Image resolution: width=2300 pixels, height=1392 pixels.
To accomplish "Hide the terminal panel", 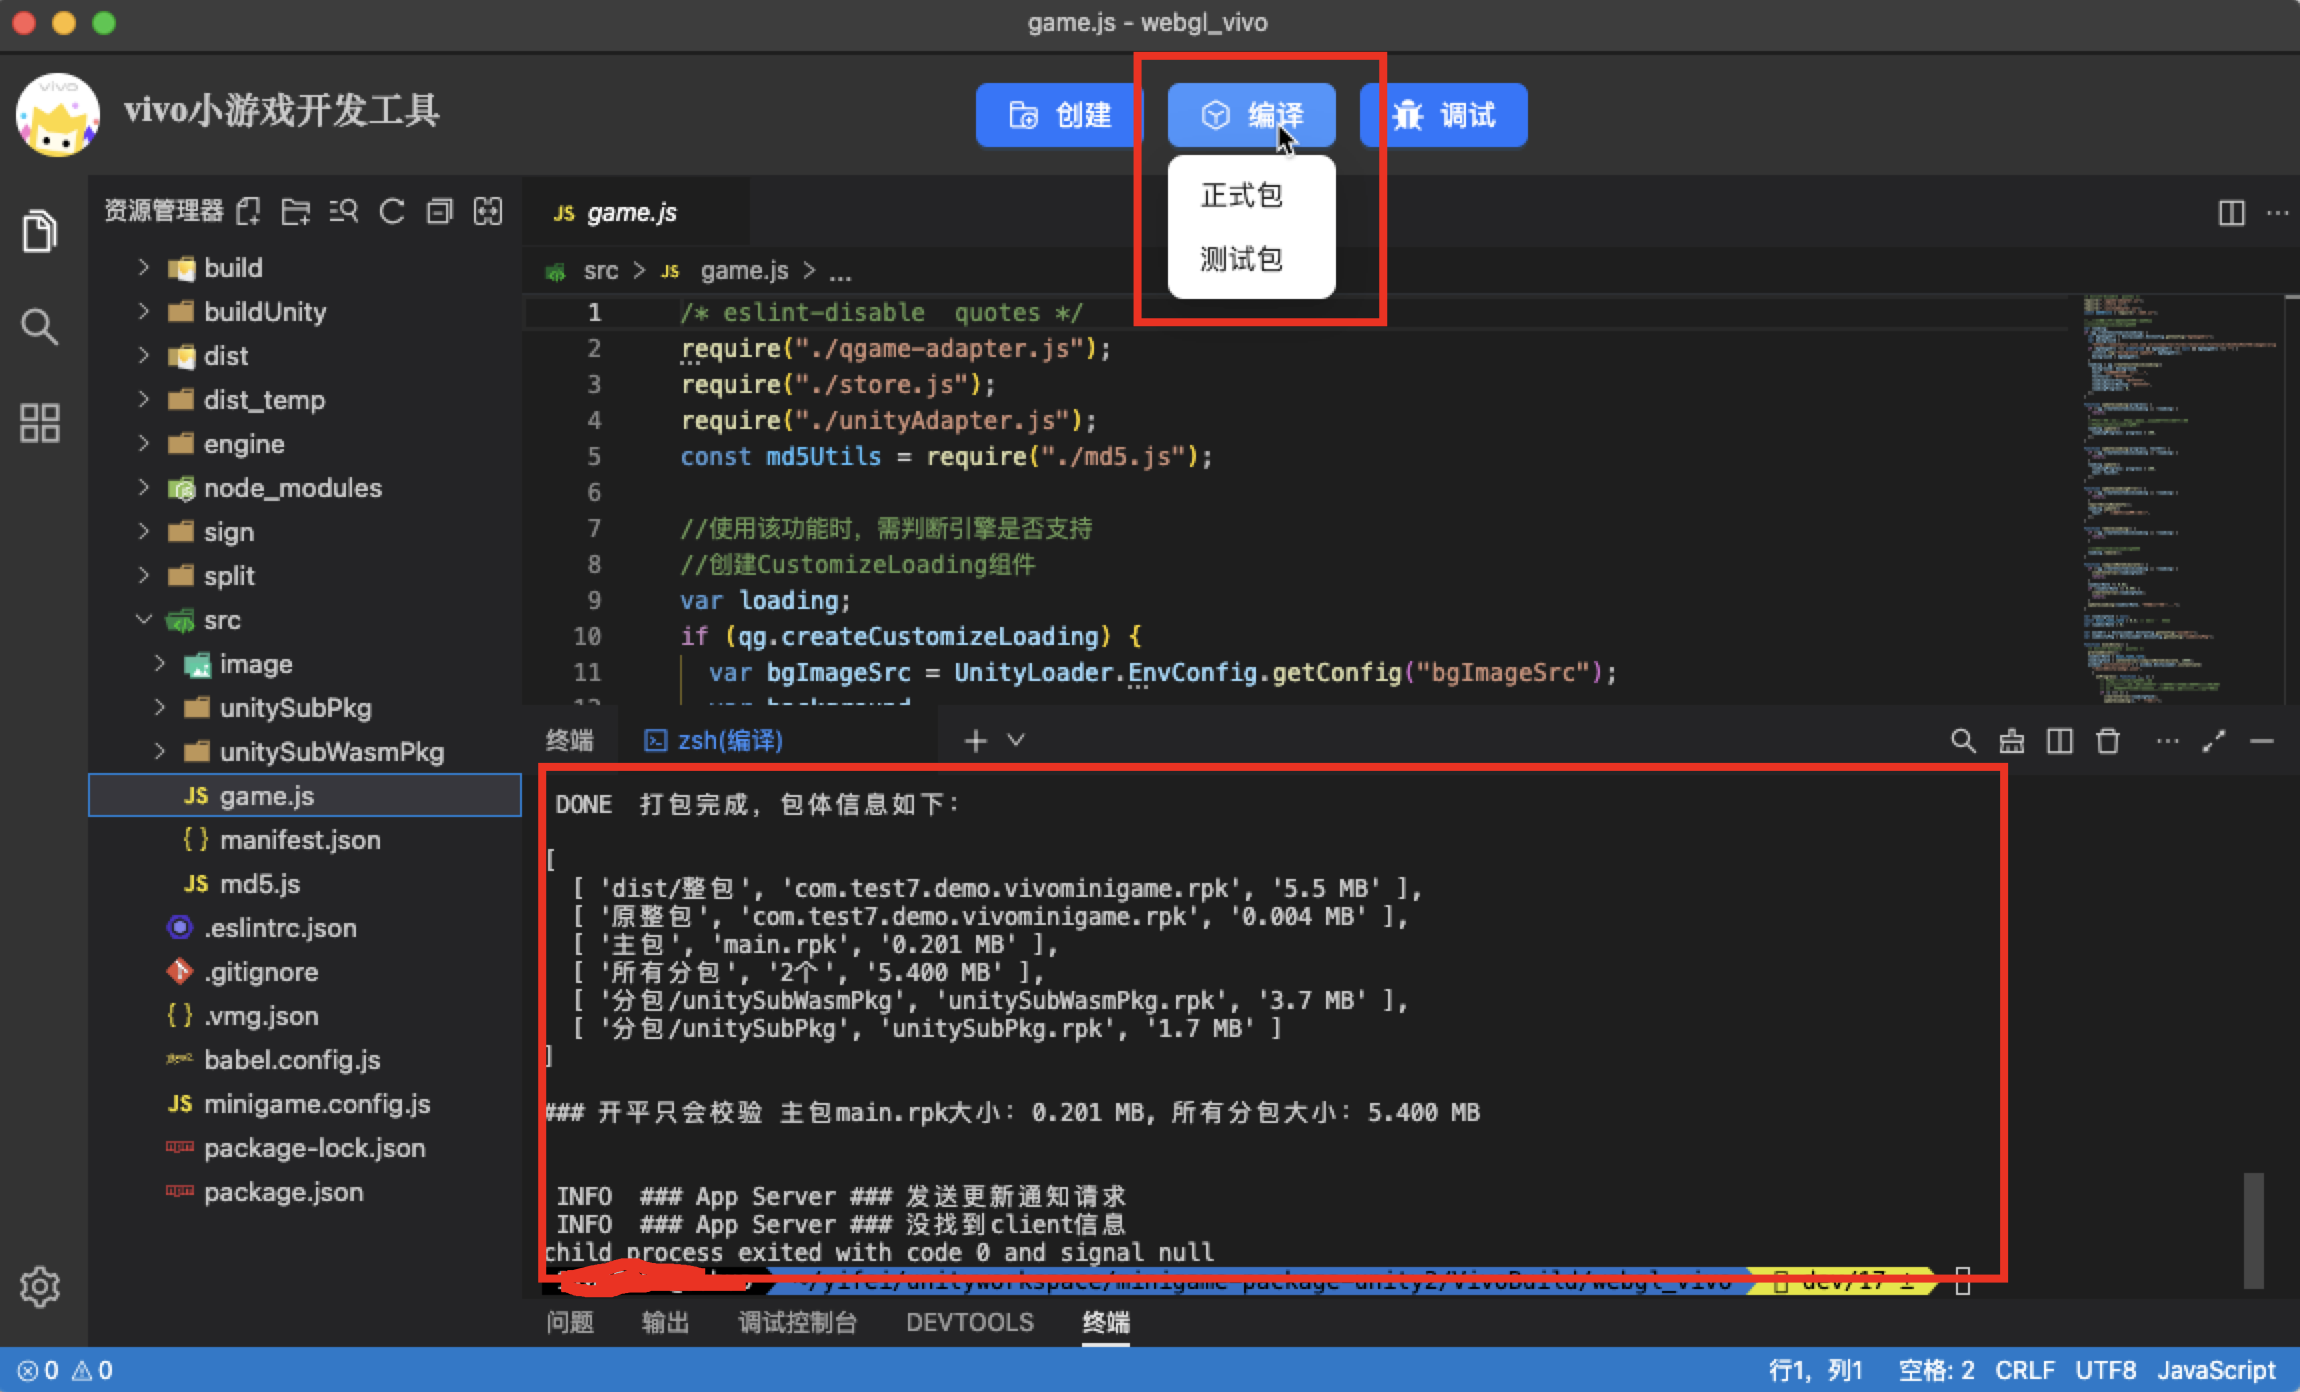I will pos(2262,741).
